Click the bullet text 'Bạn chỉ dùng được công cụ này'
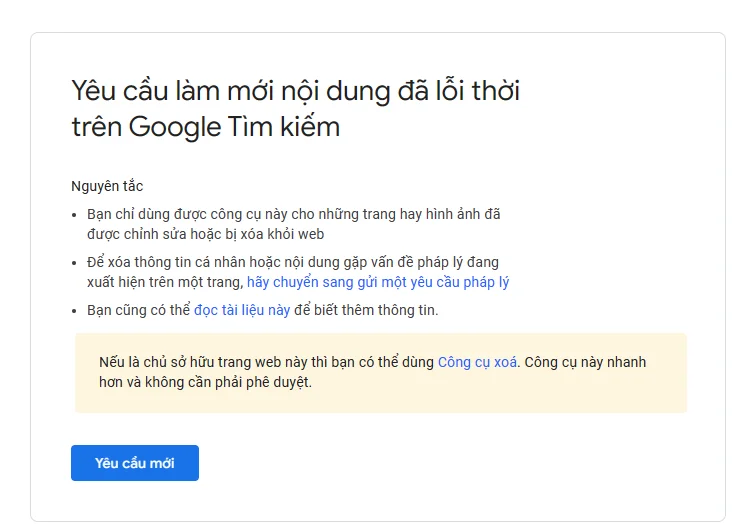This screenshot has height=526, width=735. (x=187, y=214)
